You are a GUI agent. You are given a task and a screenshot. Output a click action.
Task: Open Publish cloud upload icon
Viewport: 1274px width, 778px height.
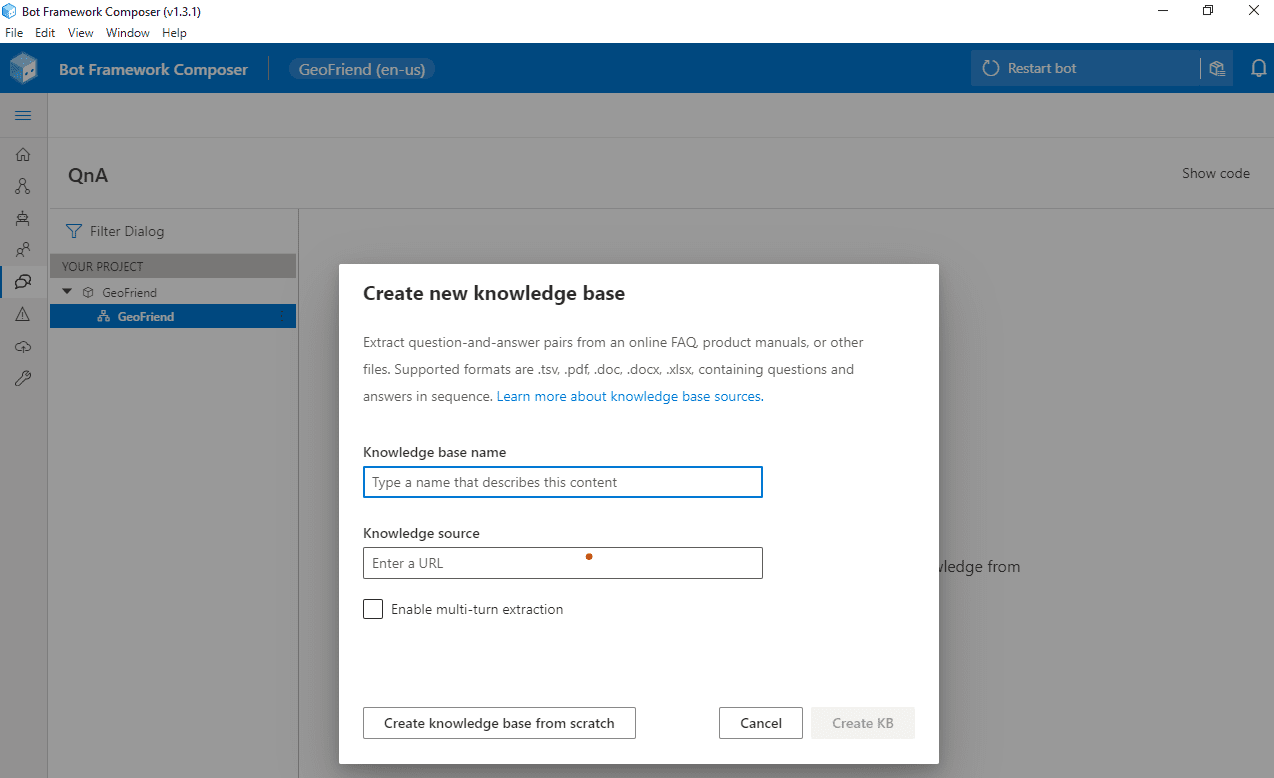pos(23,346)
